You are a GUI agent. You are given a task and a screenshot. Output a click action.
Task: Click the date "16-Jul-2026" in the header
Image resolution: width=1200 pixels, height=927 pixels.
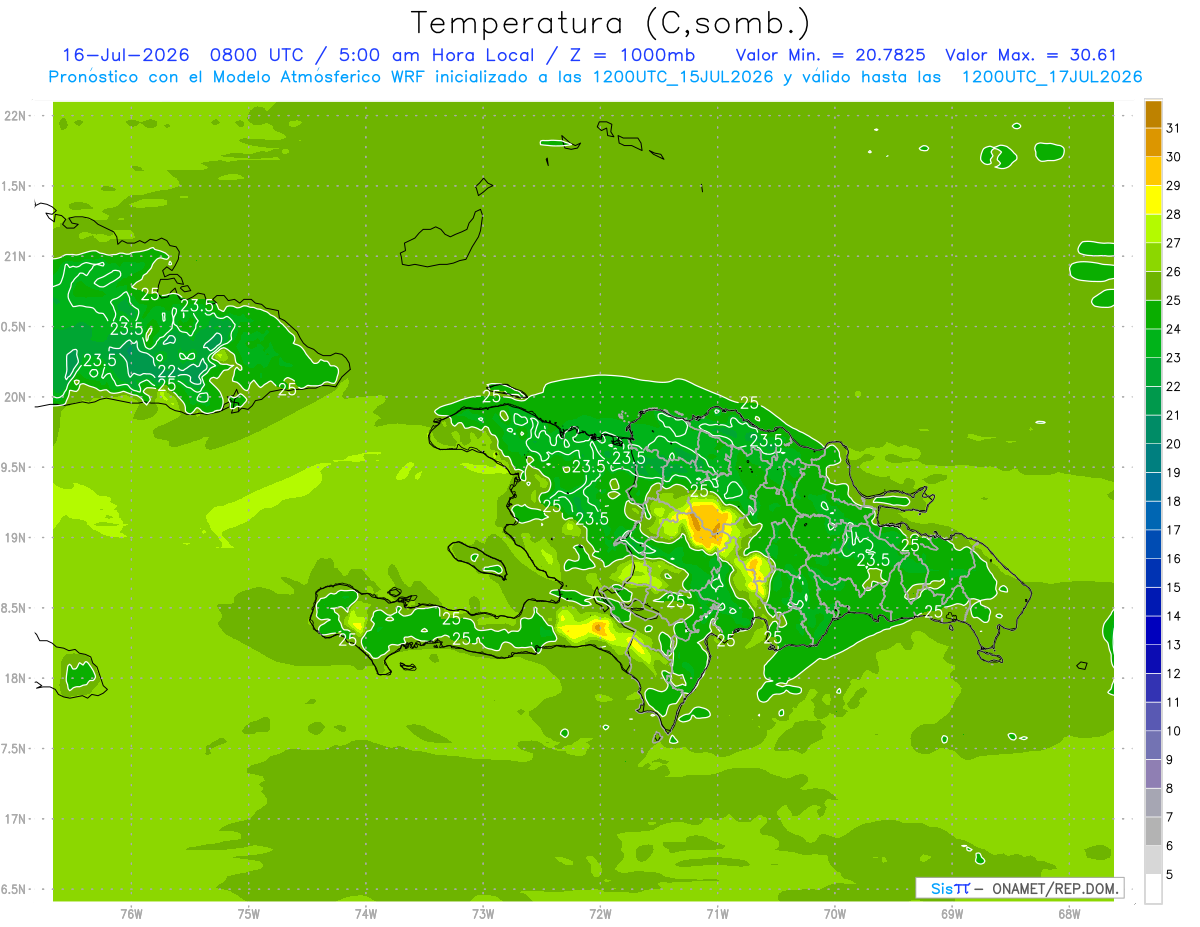coord(126,55)
